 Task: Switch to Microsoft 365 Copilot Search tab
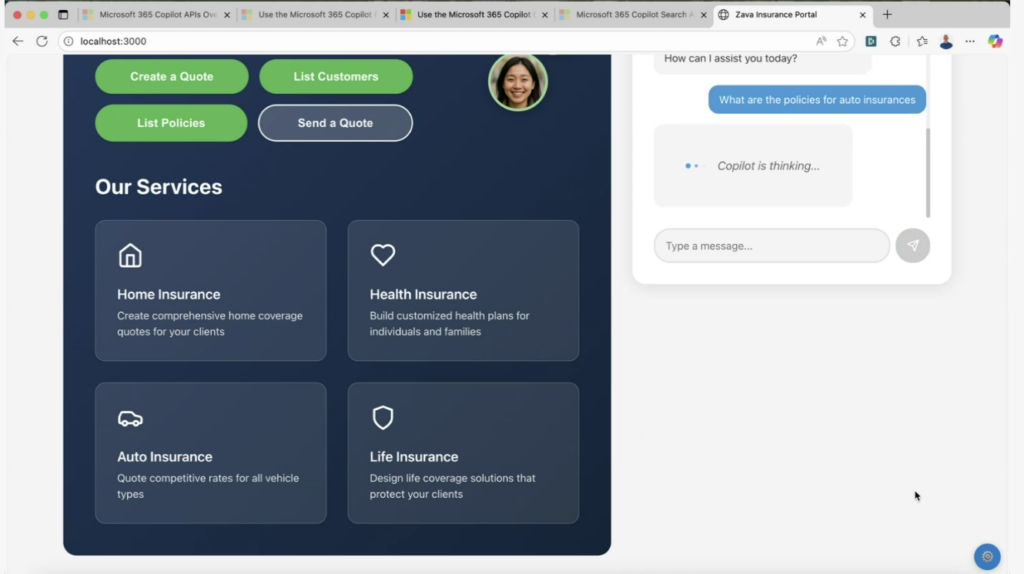633,14
